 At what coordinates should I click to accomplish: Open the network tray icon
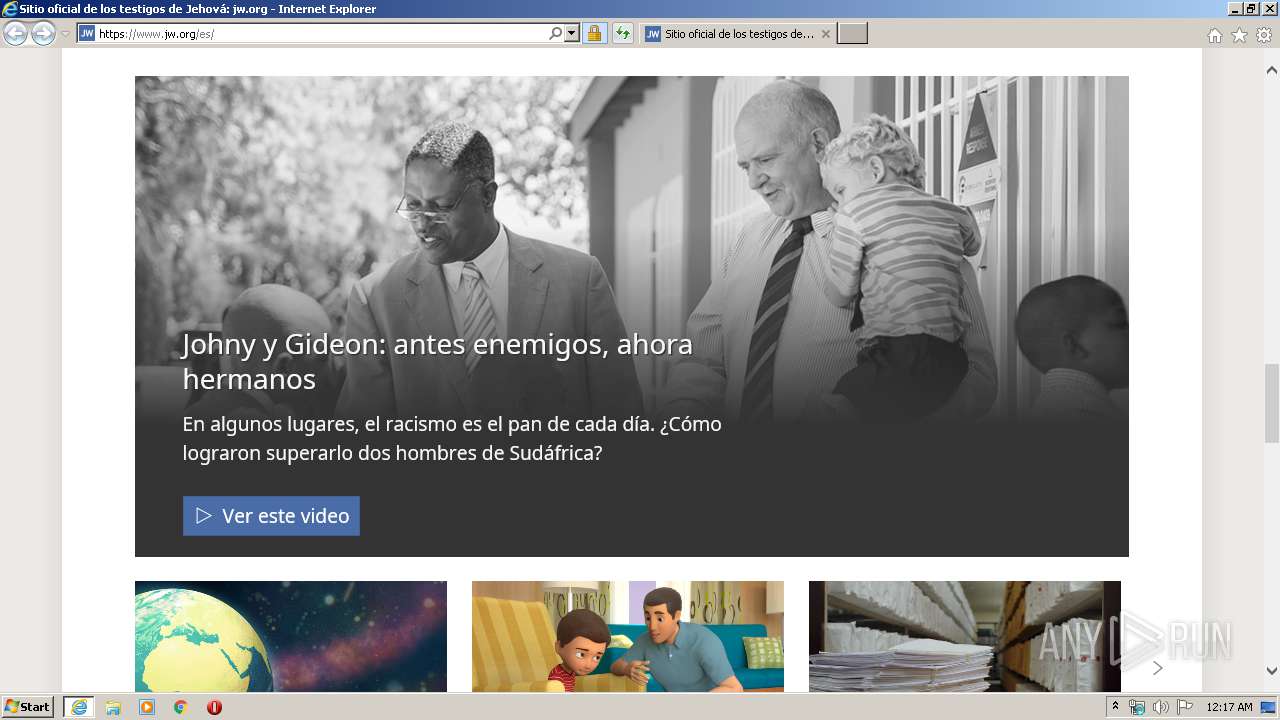[1137, 707]
